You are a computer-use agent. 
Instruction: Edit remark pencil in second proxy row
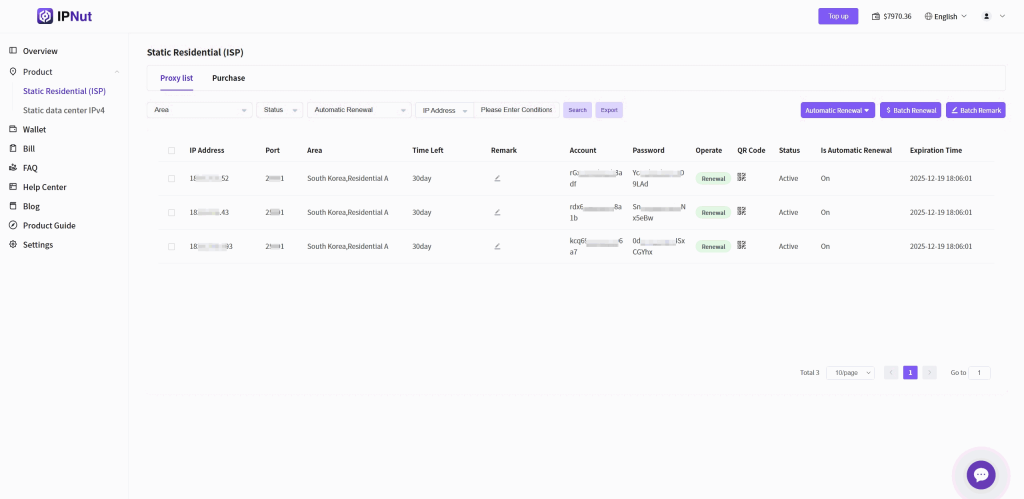497,212
